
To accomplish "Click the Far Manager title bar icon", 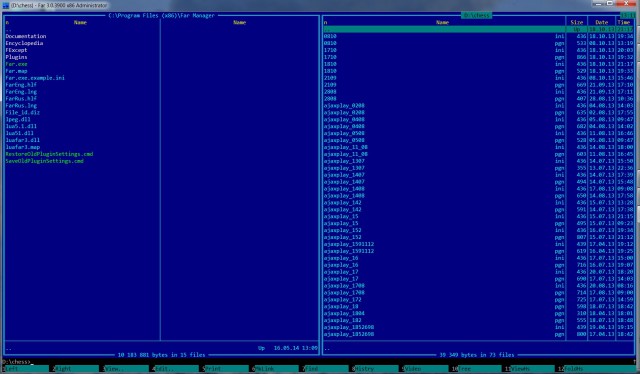I will 6,5.
